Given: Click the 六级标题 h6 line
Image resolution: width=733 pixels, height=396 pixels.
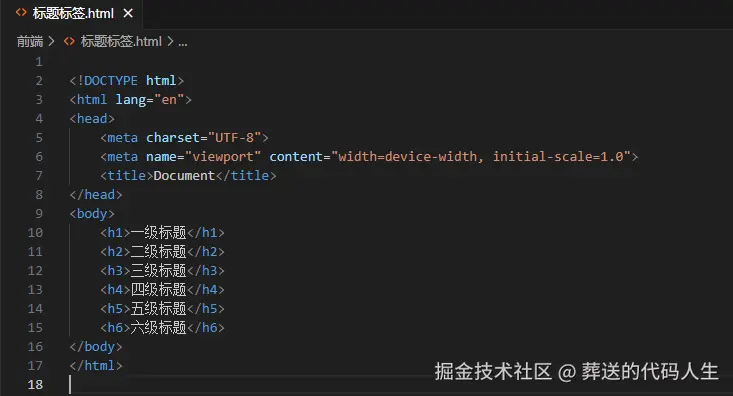Looking at the screenshot, I should 162,327.
